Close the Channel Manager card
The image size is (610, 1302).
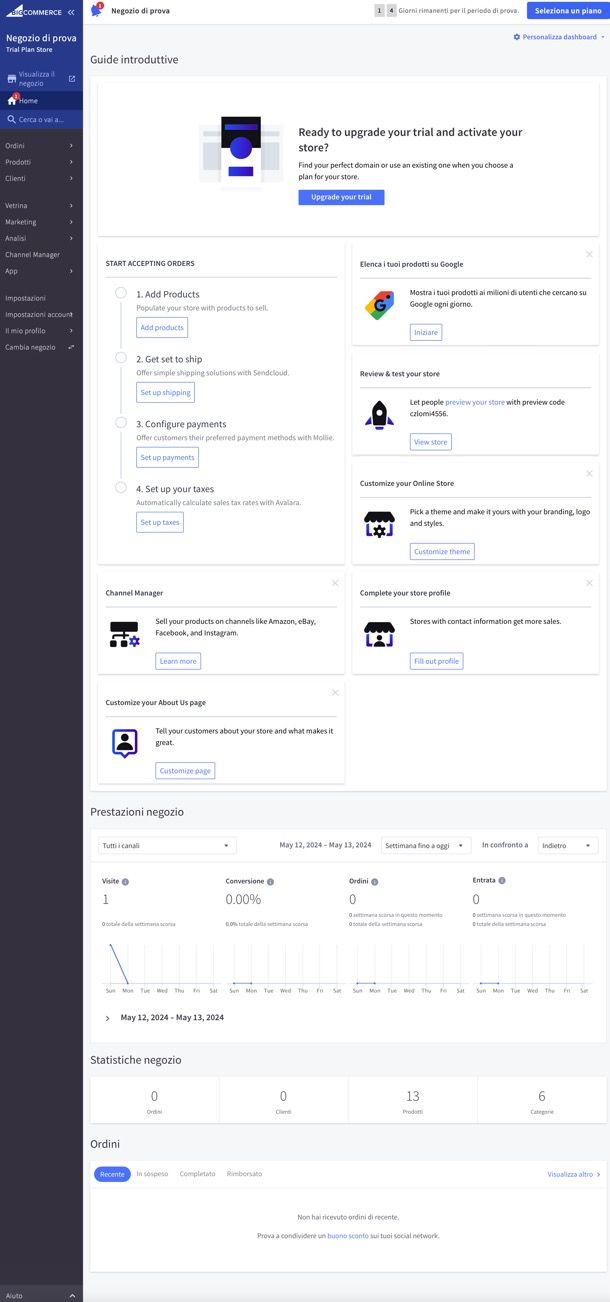[x=335, y=583]
